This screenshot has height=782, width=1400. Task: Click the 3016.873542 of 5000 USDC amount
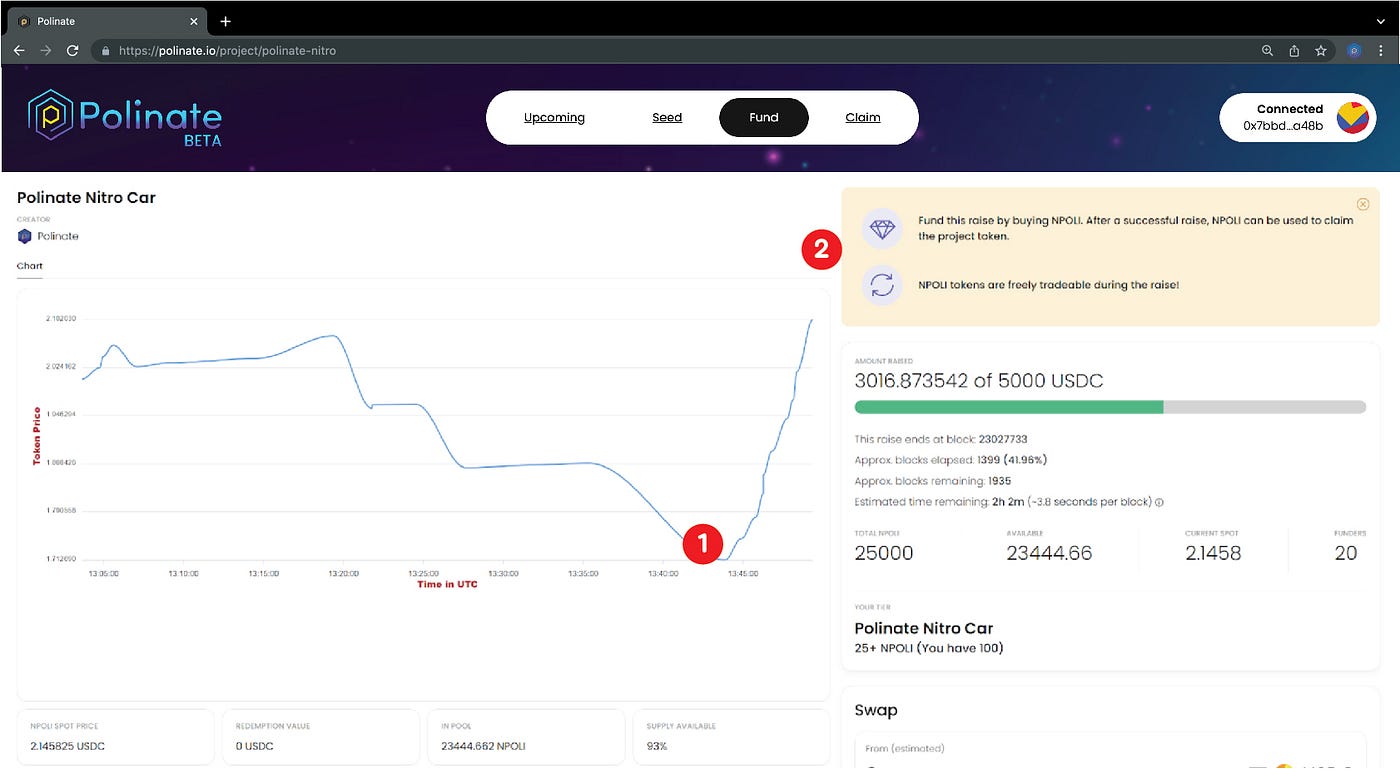coord(979,380)
